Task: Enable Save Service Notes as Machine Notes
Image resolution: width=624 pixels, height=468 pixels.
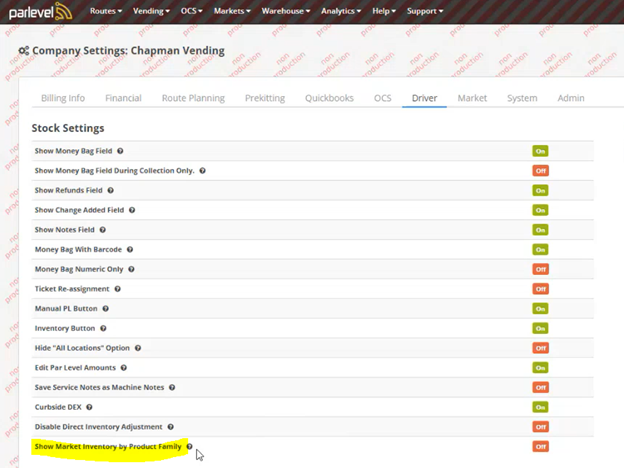Action: 540,388
